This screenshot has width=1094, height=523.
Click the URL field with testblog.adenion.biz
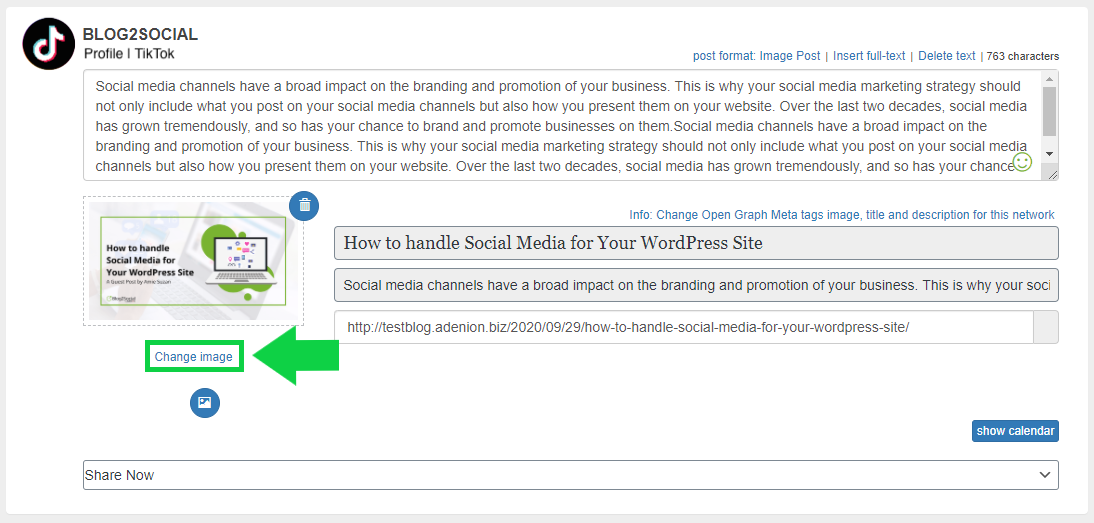click(x=684, y=327)
